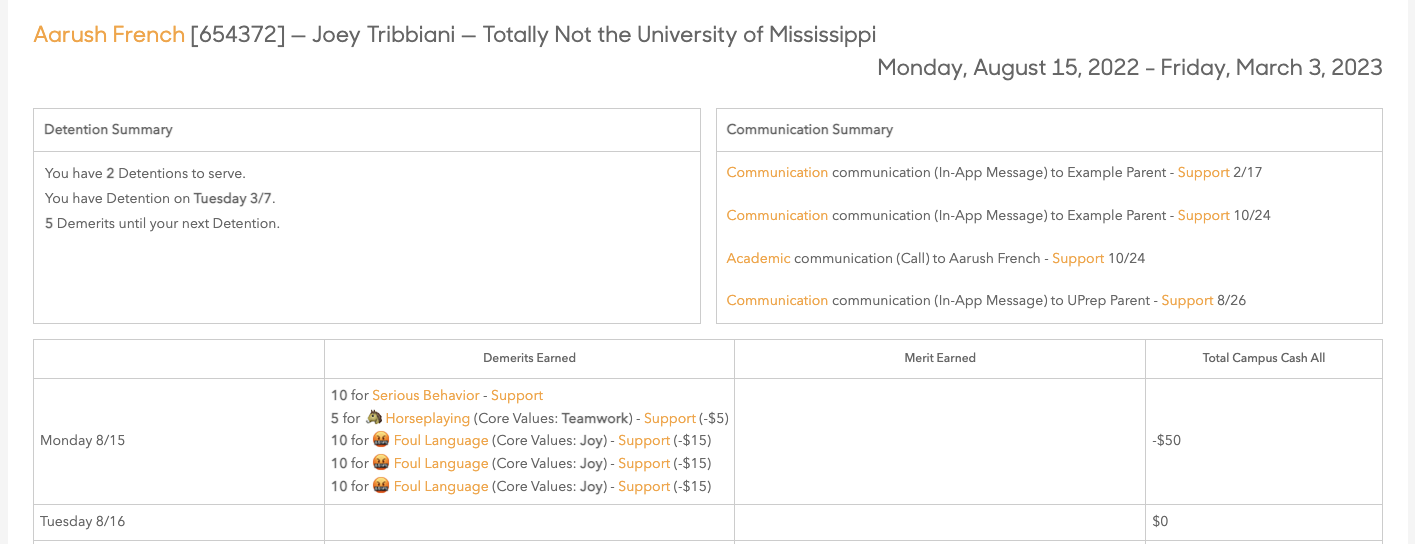1415x544 pixels.
Task: Click Support link dated 2/17
Action: click(1203, 172)
